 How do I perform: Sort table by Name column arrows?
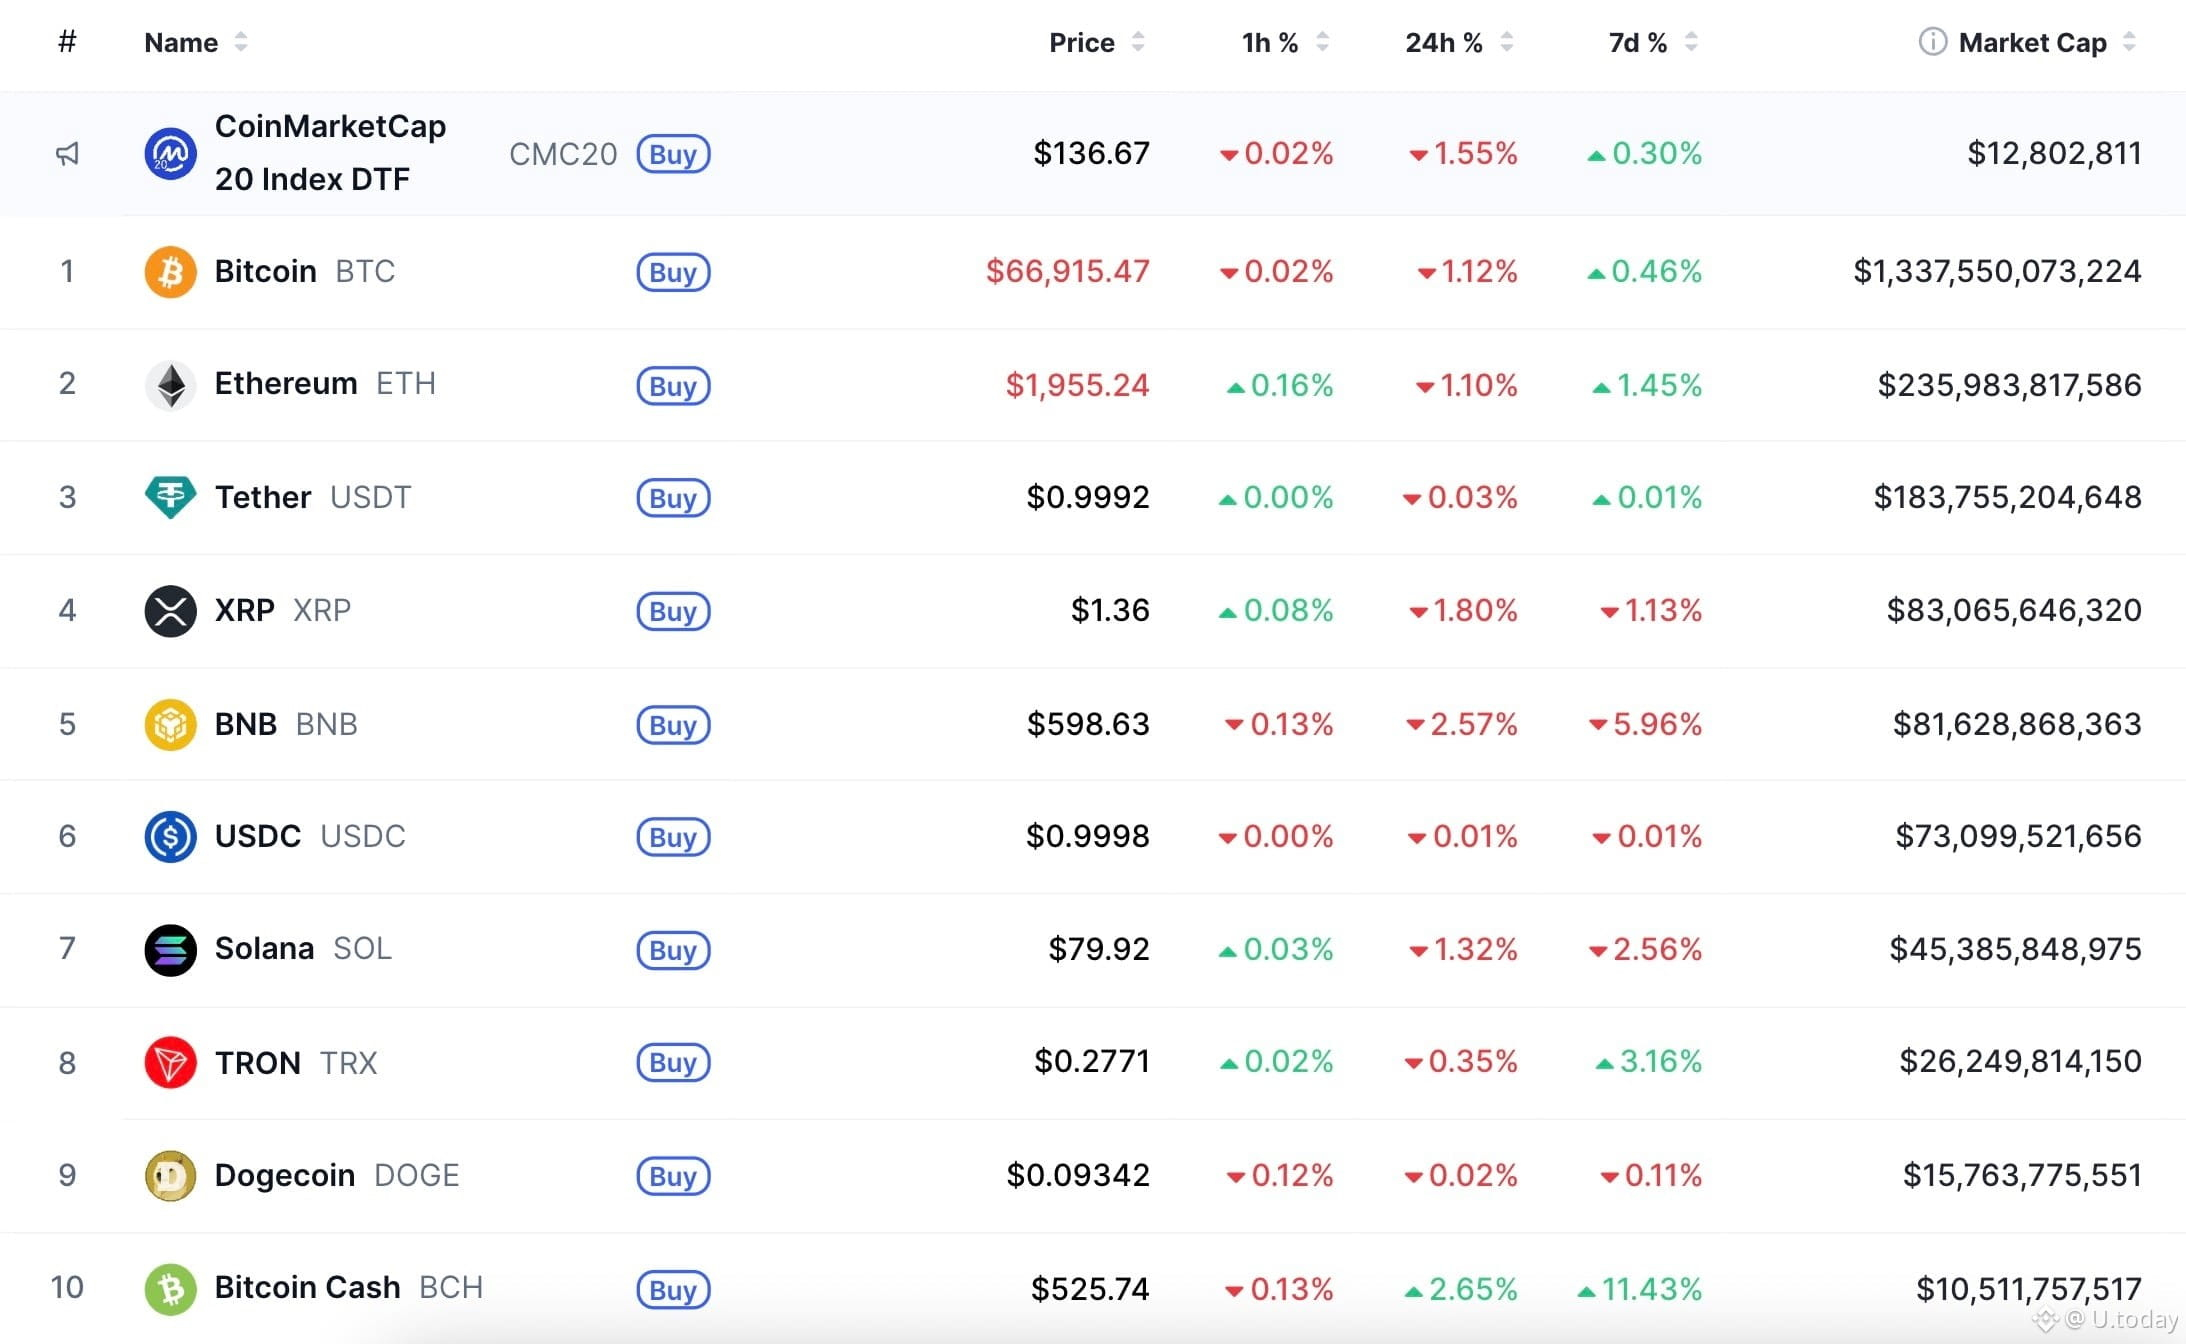tap(241, 42)
